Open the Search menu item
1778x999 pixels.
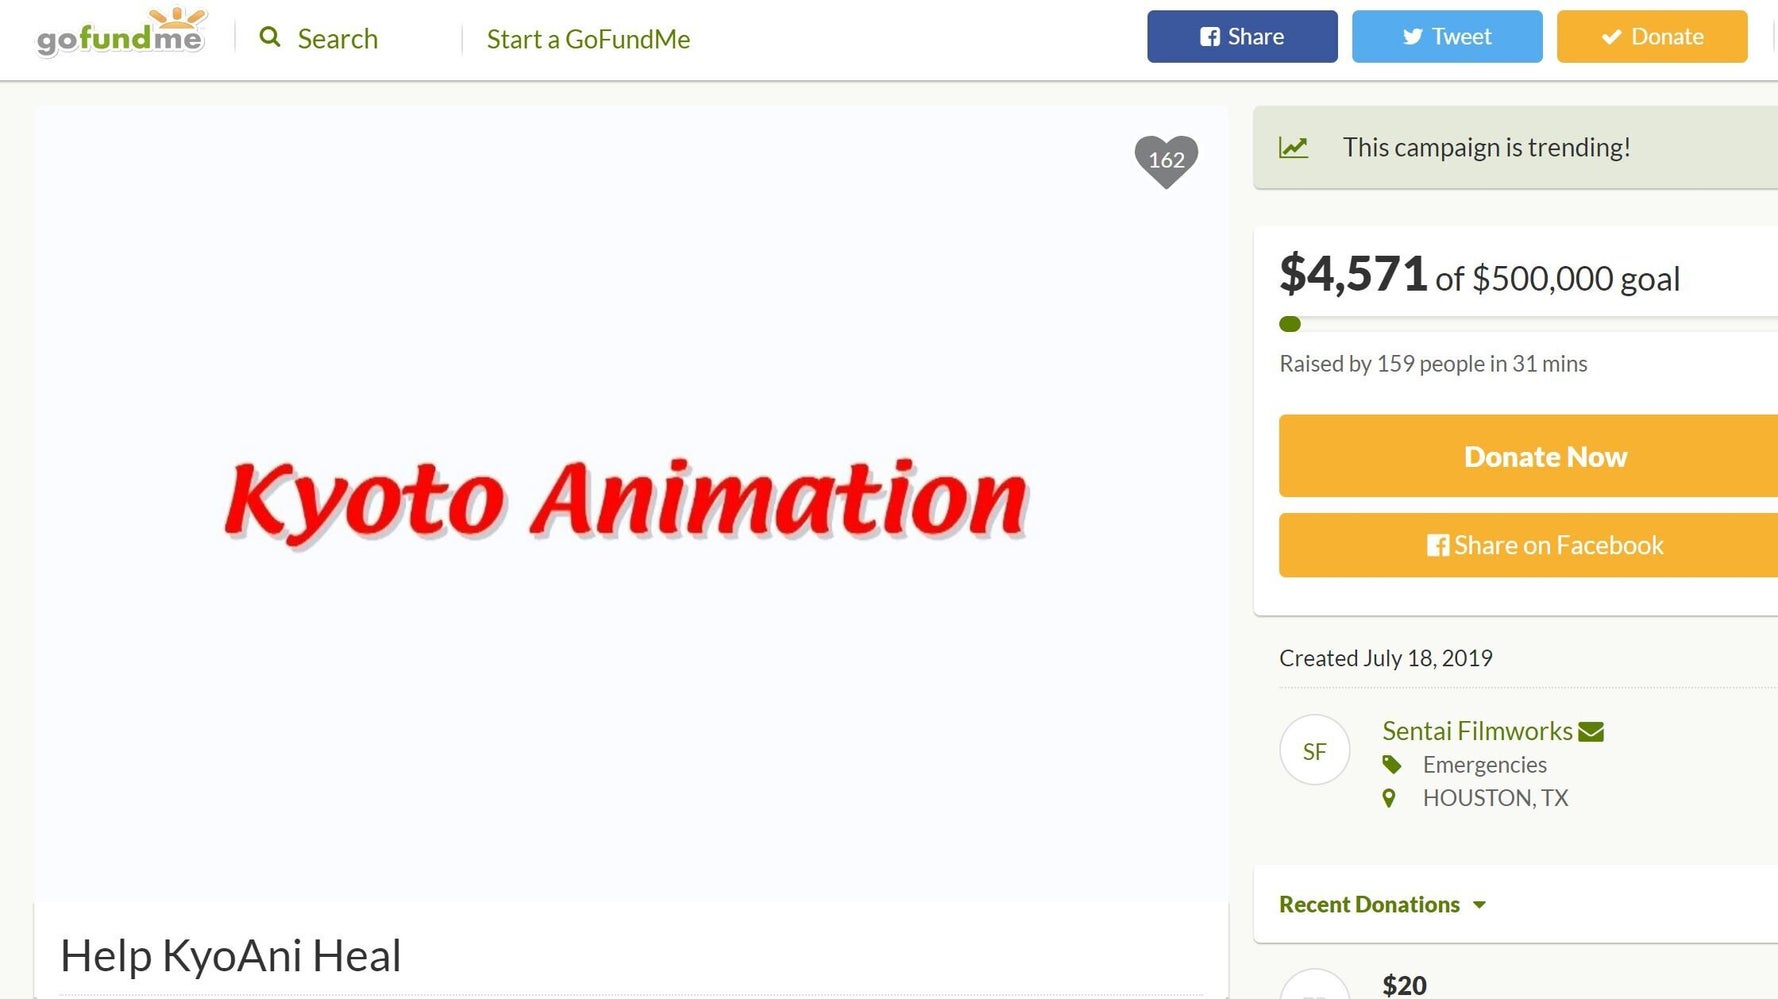coord(337,38)
